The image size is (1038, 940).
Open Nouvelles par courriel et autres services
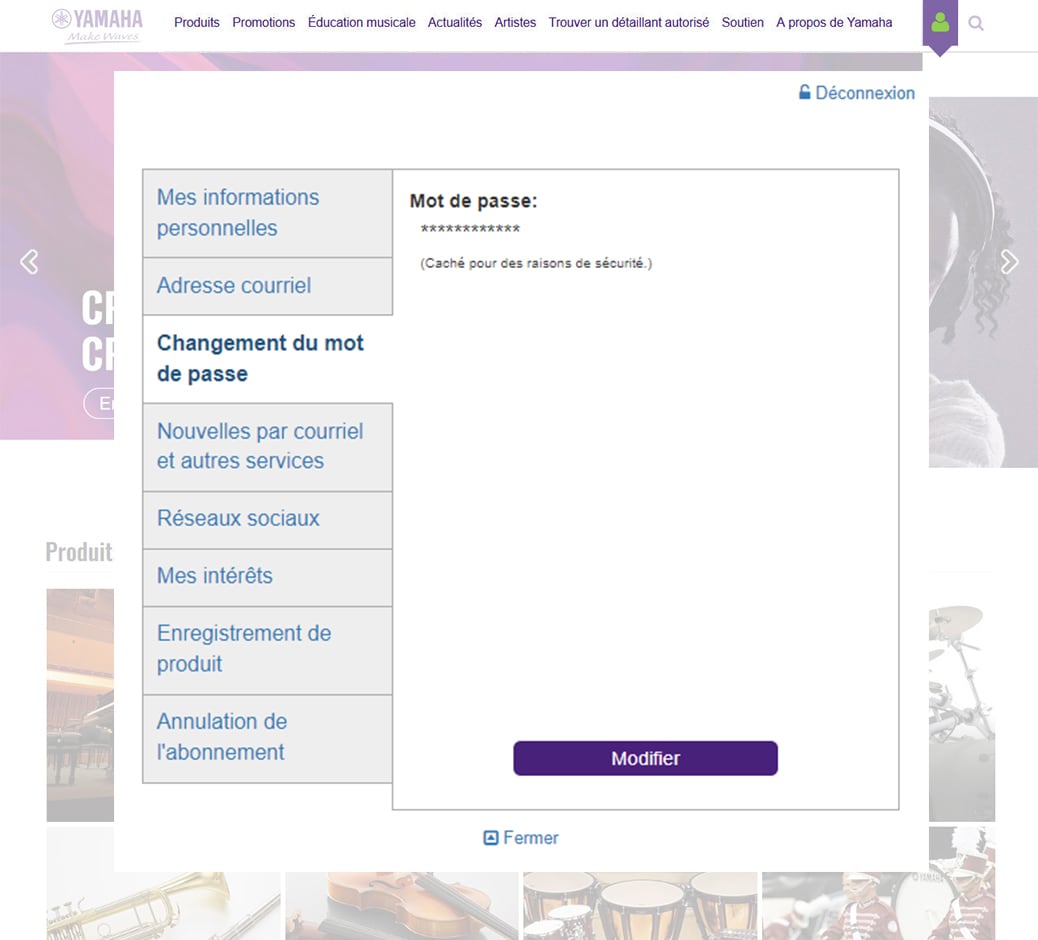click(x=267, y=447)
